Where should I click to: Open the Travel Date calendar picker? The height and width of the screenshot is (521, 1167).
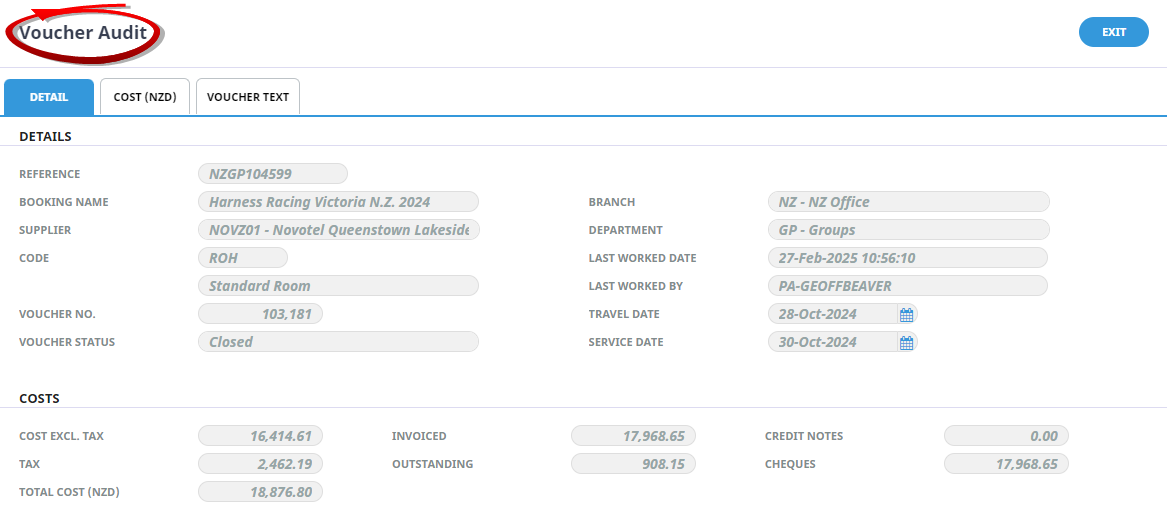[906, 315]
